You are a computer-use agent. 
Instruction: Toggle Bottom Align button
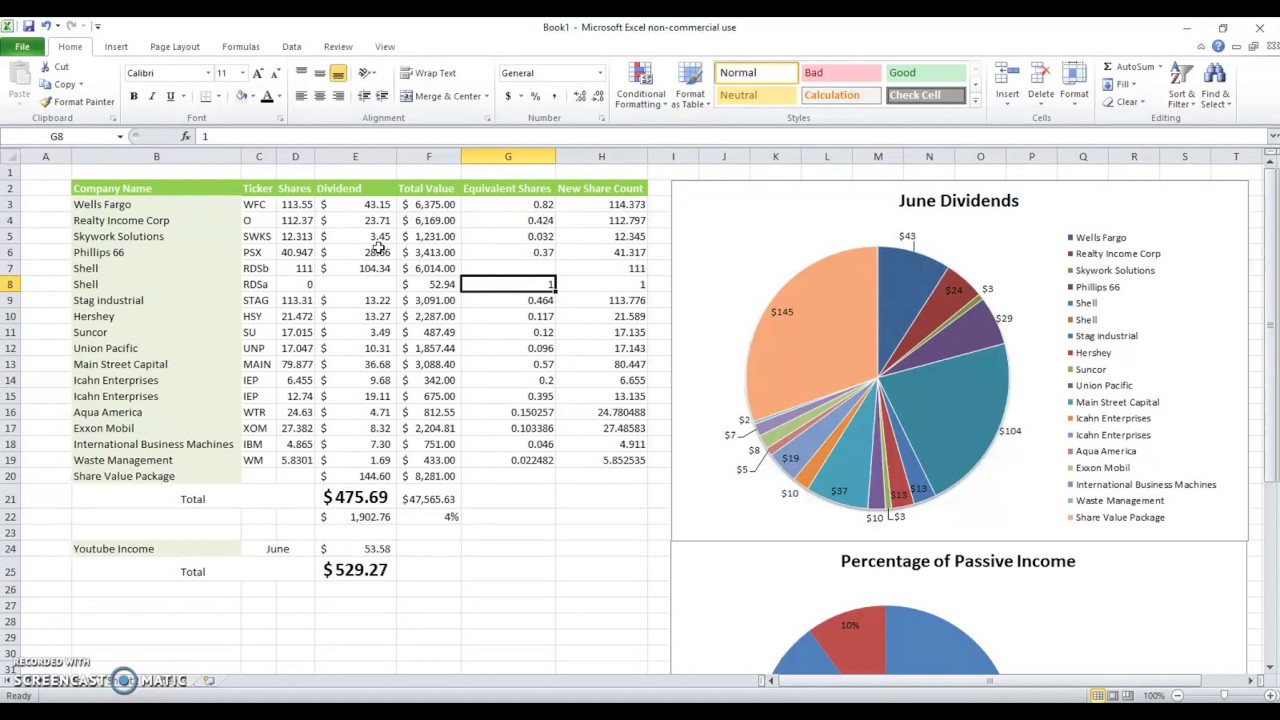[x=338, y=73]
